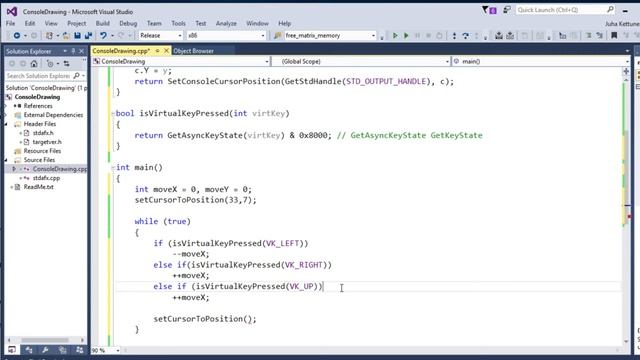The height and width of the screenshot is (360, 640).
Task: Click the Step Over debug icon
Action: [465, 36]
